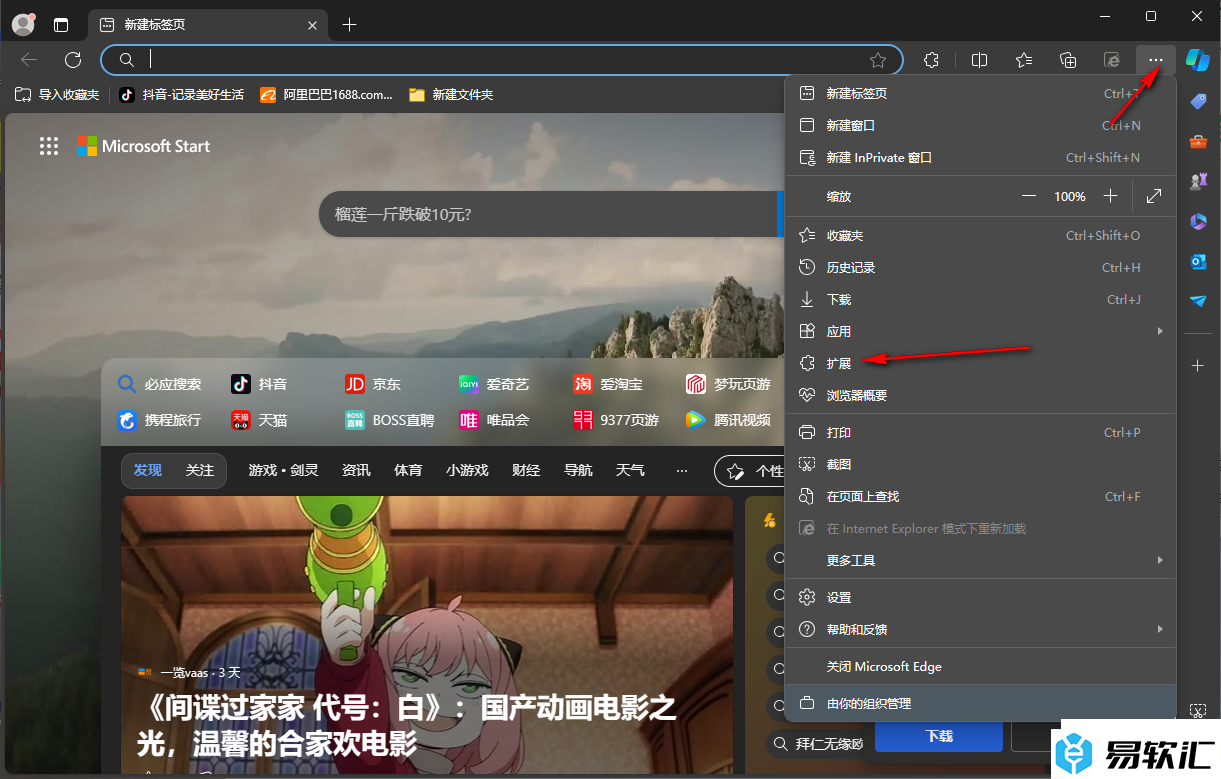Open the tab actions menu icon

tap(62, 24)
